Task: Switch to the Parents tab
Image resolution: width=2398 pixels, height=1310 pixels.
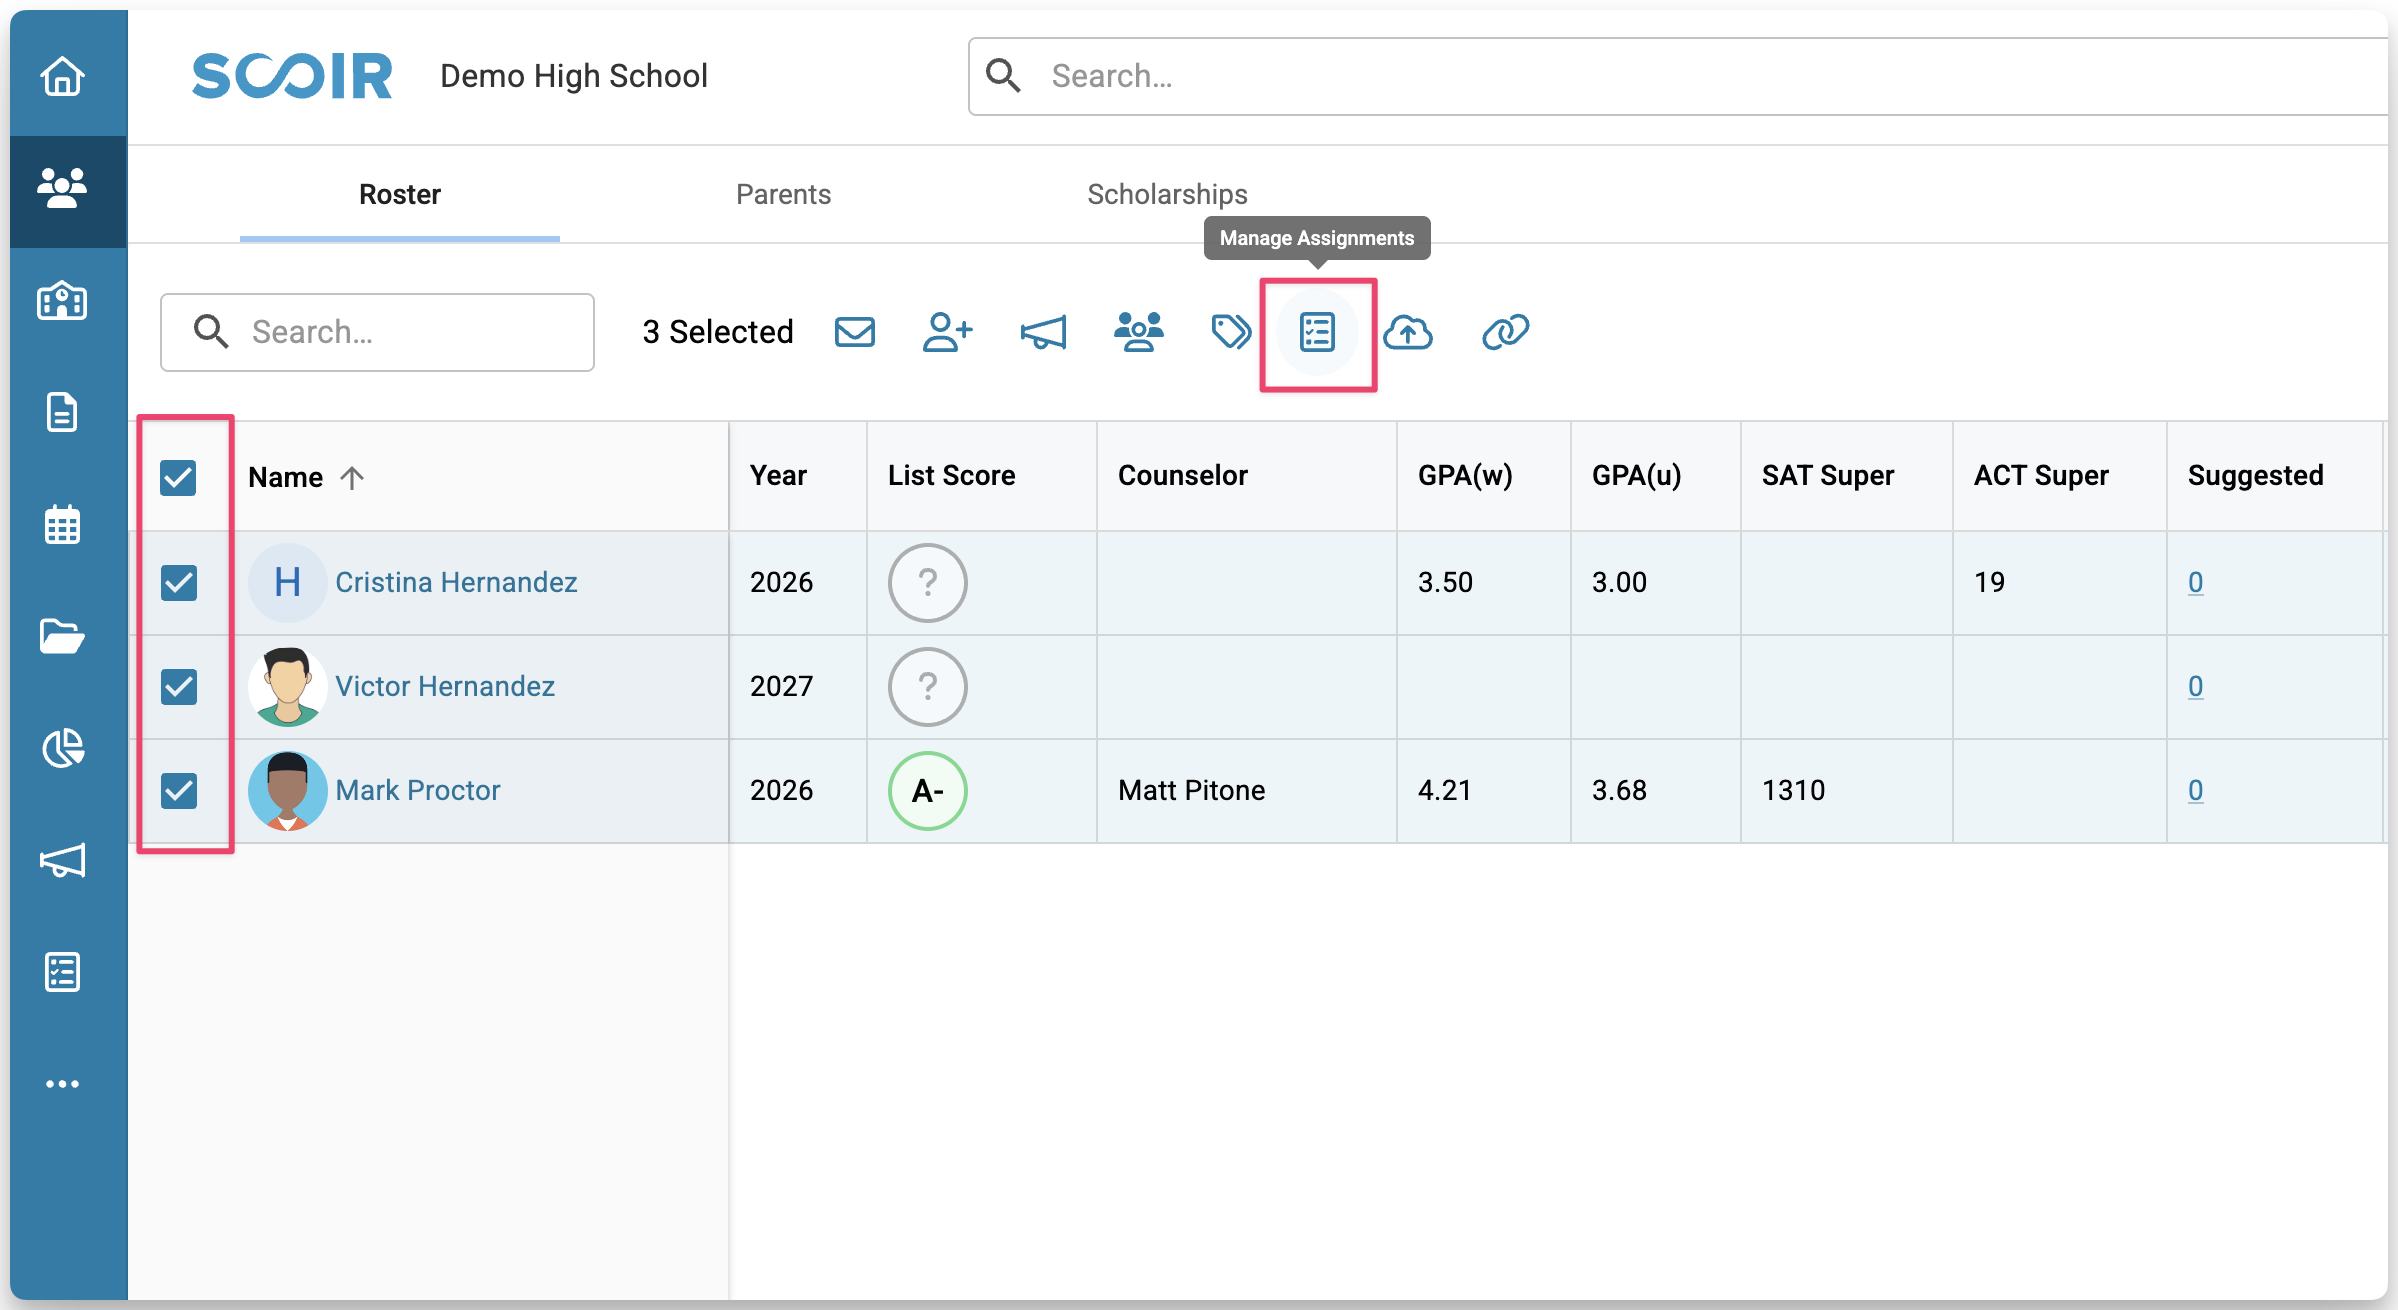Action: (783, 194)
